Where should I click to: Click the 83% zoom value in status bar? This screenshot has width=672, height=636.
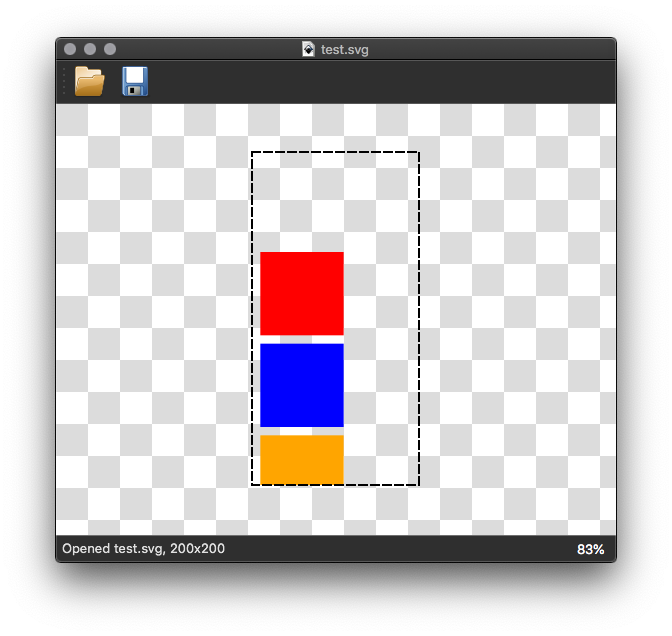coord(590,549)
